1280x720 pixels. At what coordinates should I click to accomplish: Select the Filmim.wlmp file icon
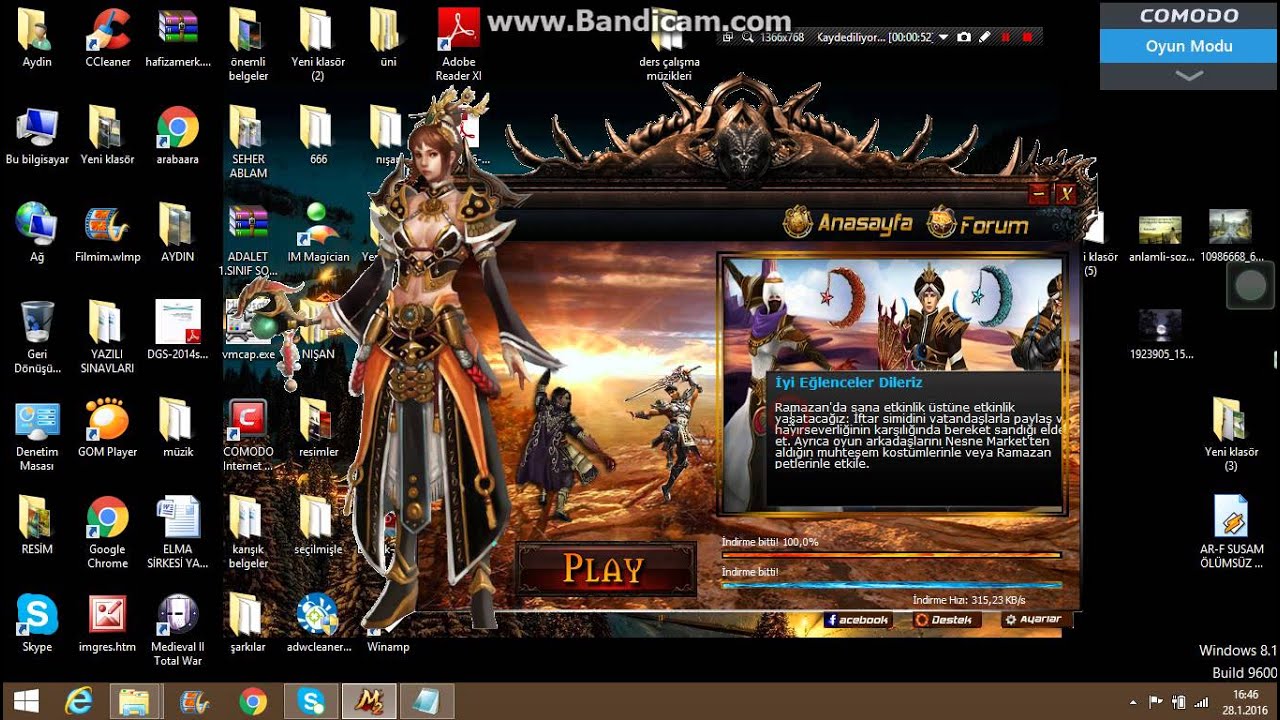(107, 233)
